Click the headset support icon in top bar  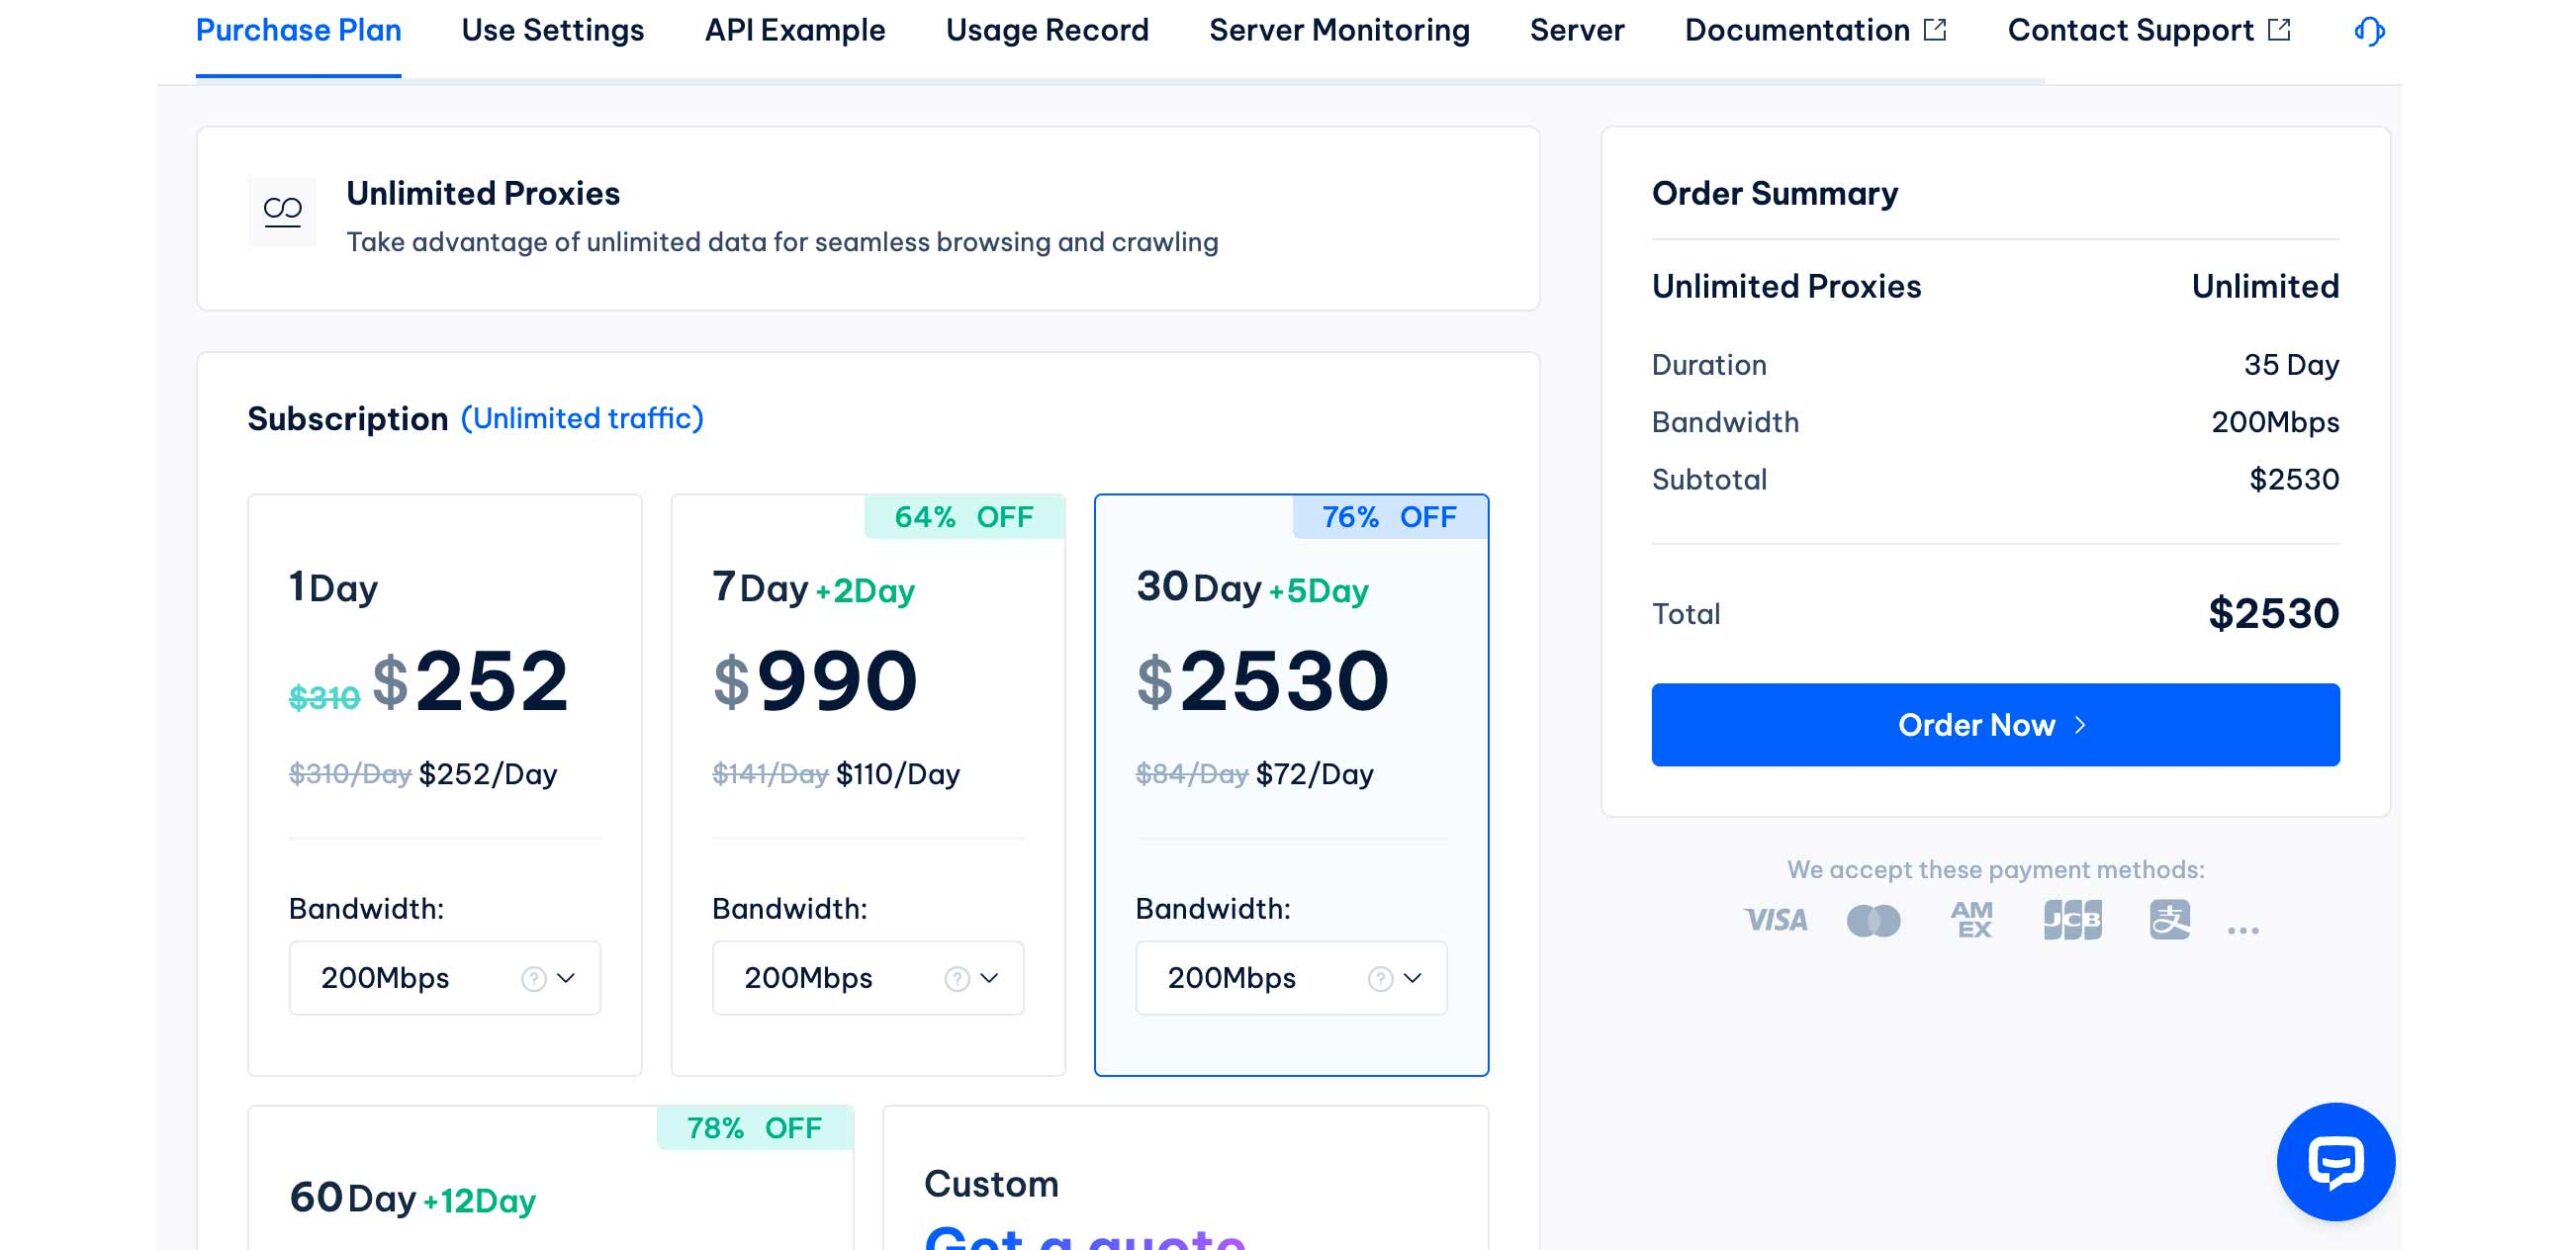(x=2369, y=31)
